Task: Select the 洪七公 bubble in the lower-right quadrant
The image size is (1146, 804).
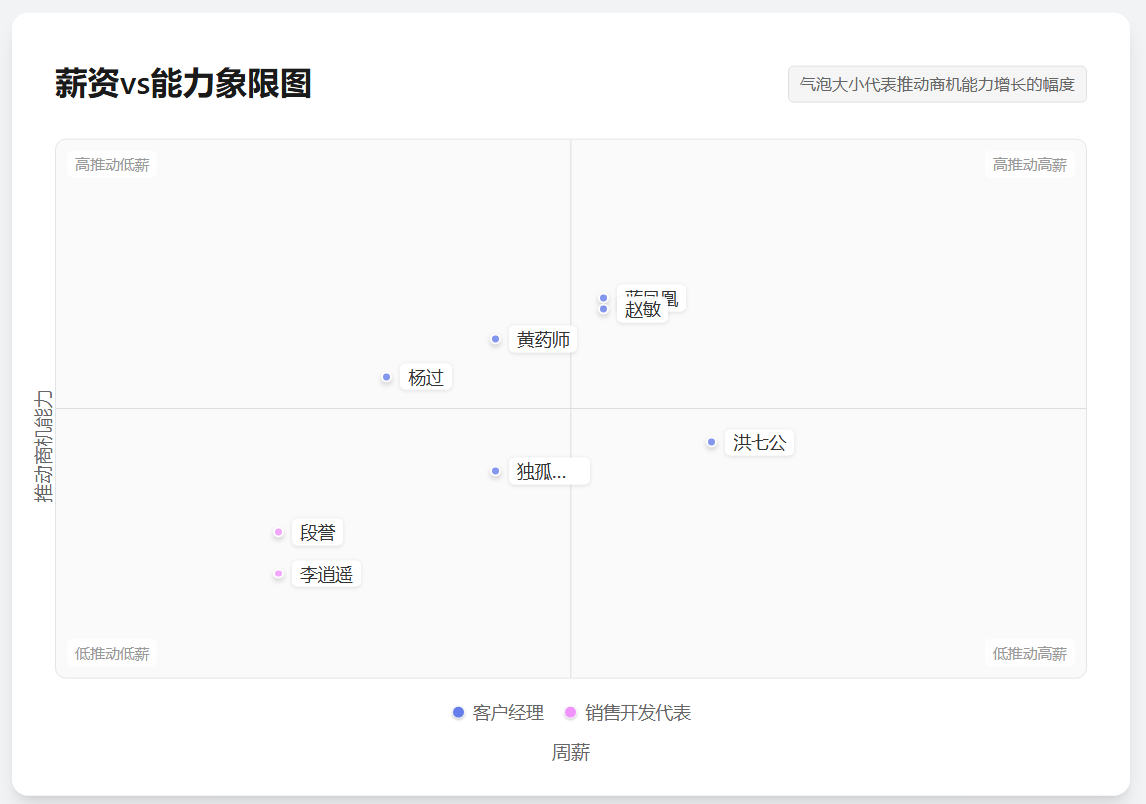Action: 713,442
